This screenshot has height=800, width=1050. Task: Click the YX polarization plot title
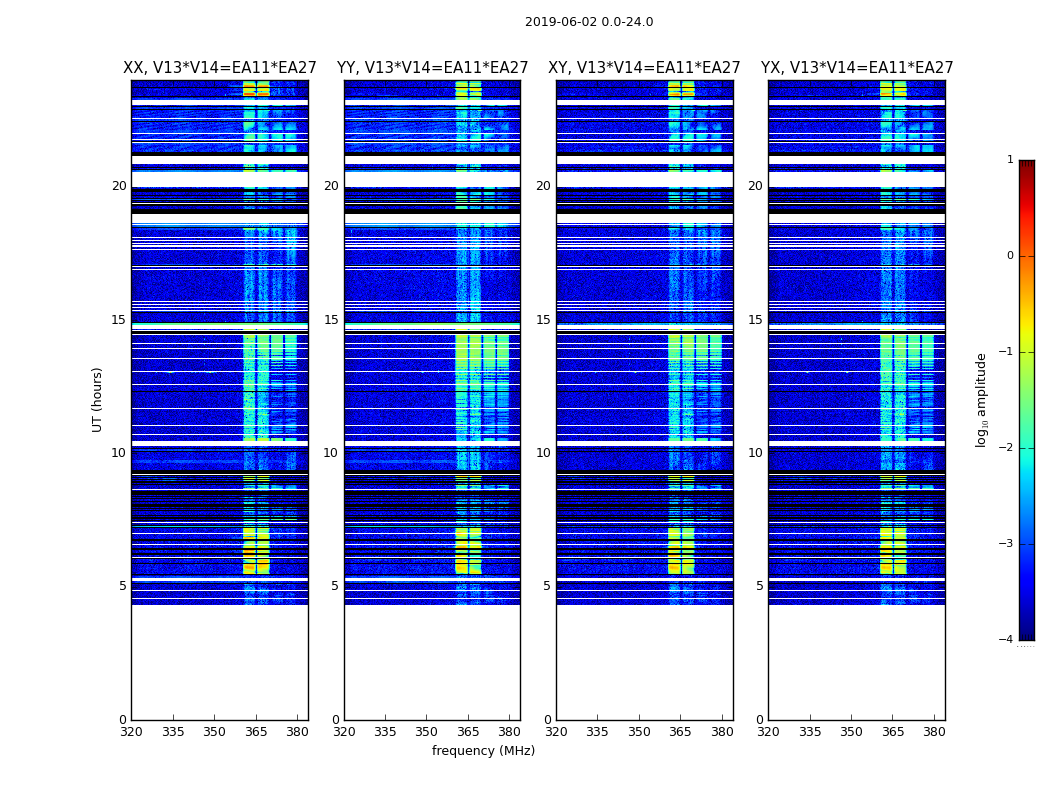[x=856, y=68]
